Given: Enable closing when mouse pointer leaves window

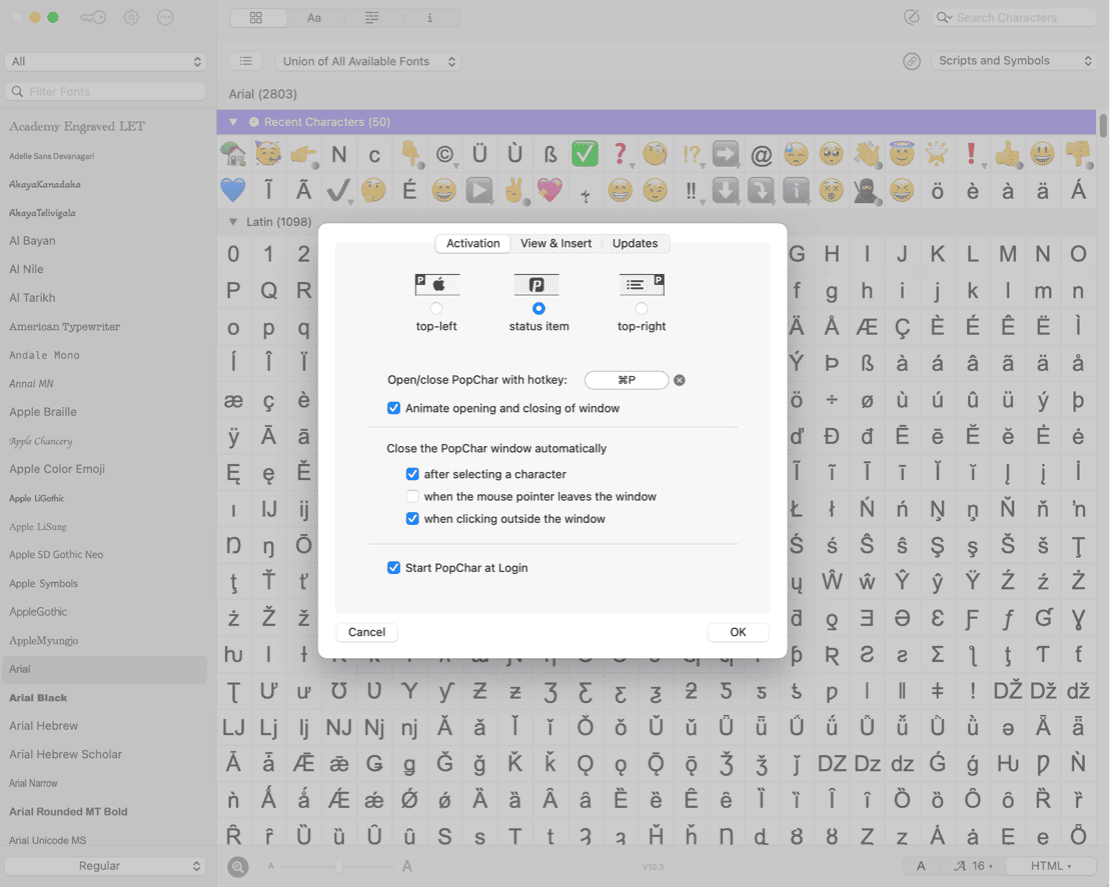Looking at the screenshot, I should [412, 496].
